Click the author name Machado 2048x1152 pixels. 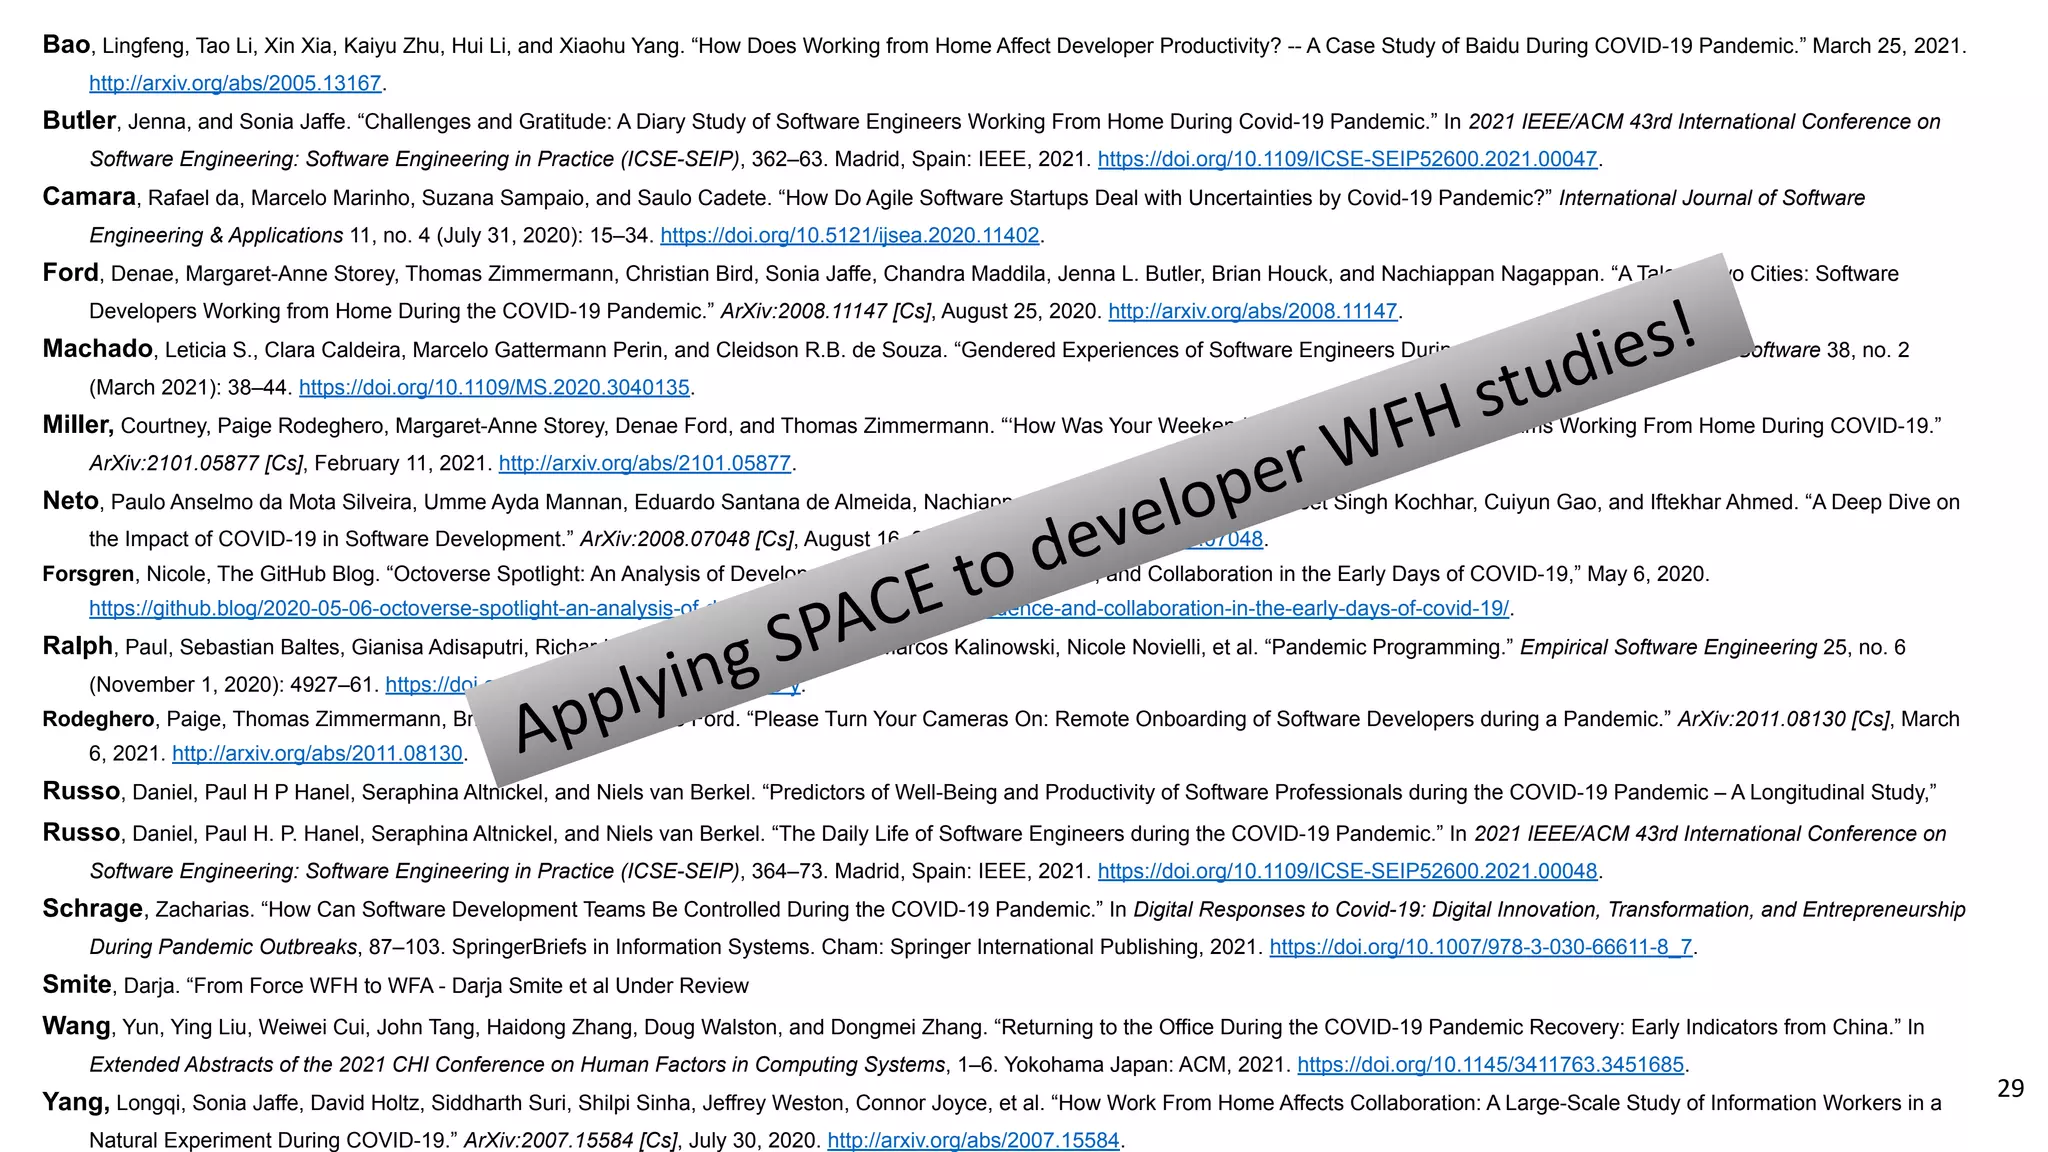pos(97,349)
